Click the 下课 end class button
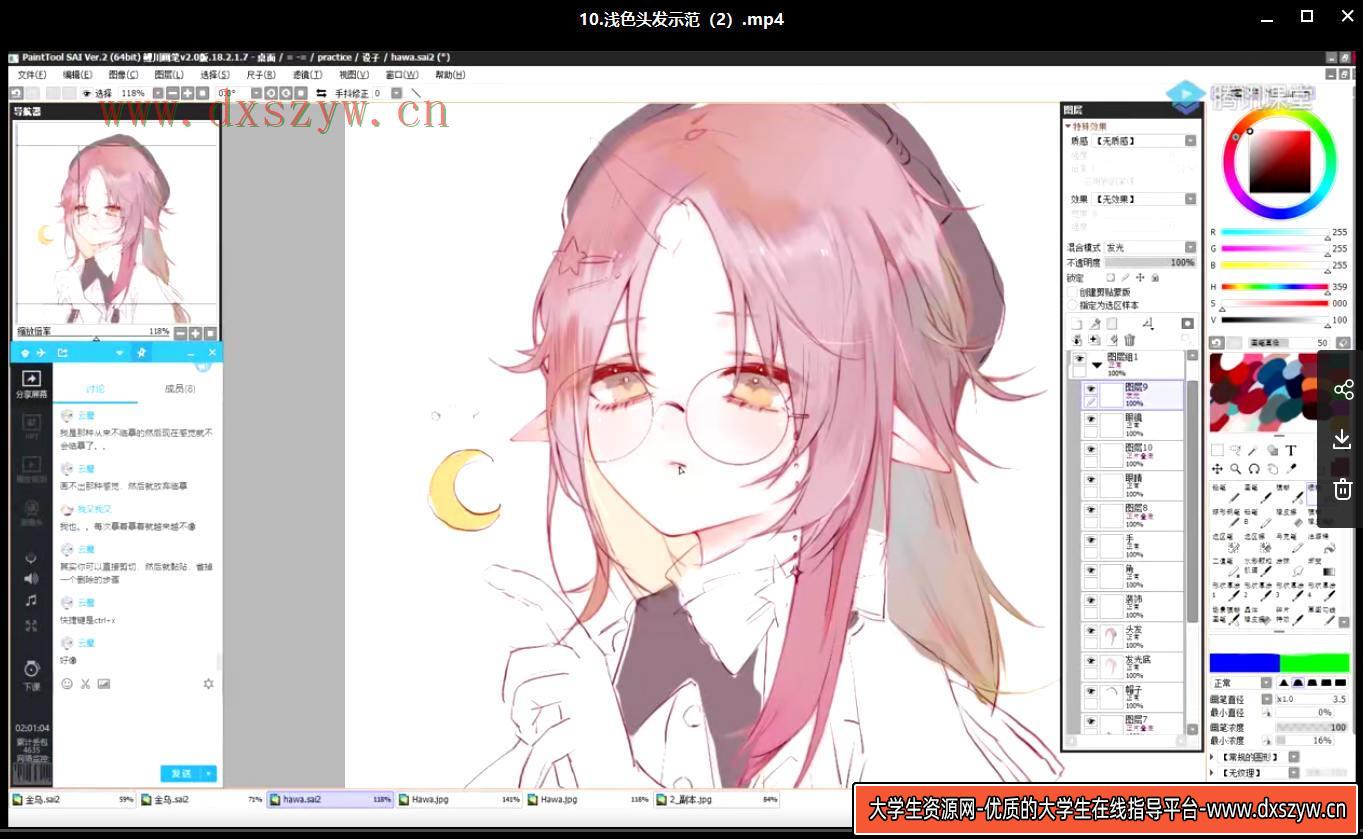 point(31,675)
